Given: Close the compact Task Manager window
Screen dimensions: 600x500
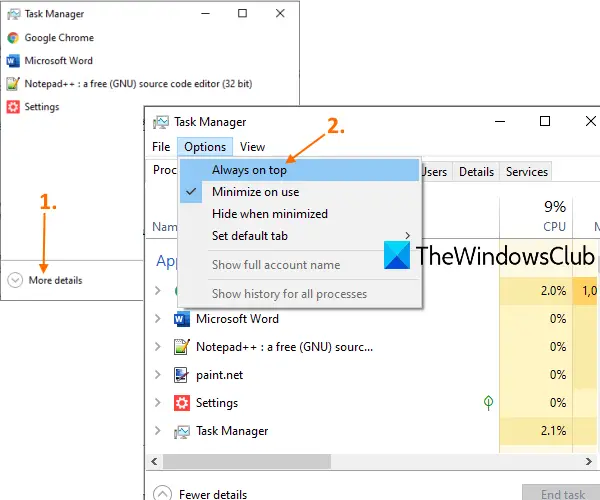Looking at the screenshot, I should [x=280, y=13].
